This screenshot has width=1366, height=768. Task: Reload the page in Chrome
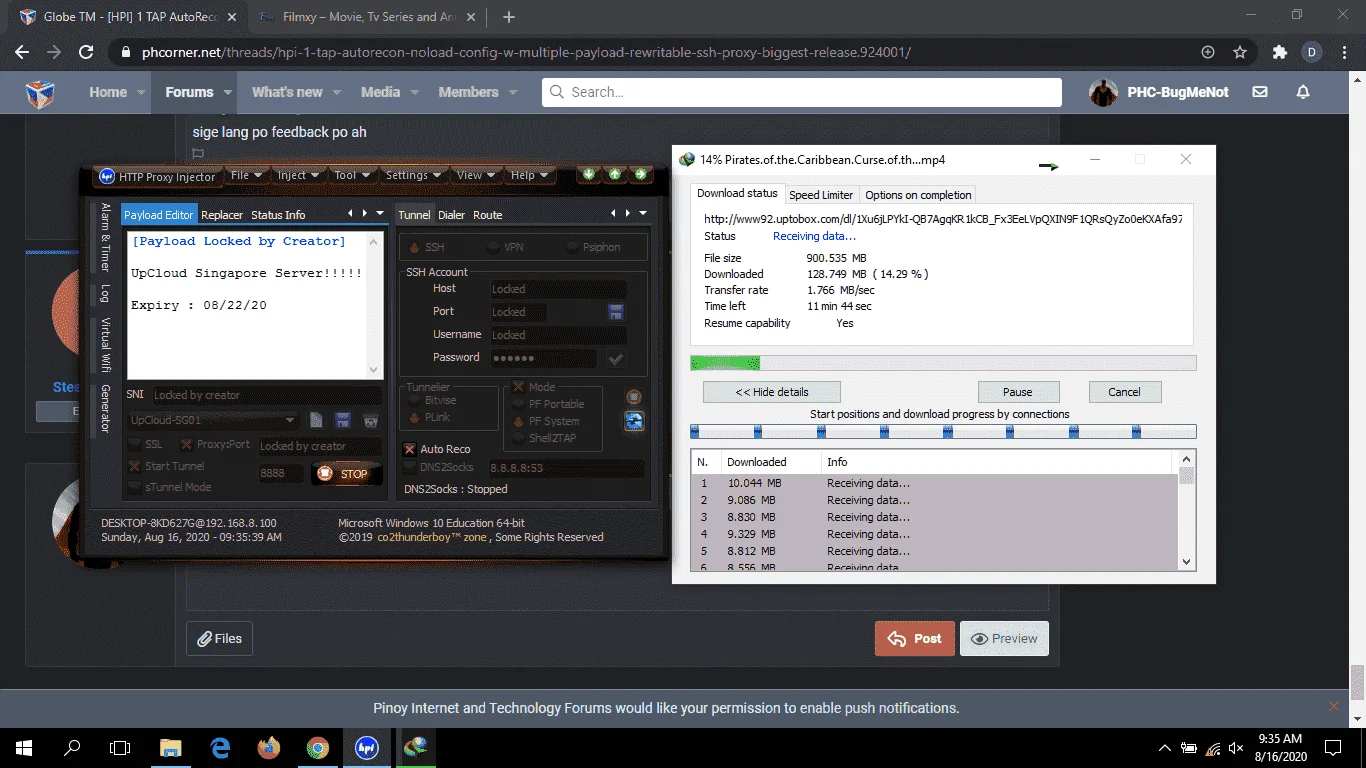coord(86,52)
